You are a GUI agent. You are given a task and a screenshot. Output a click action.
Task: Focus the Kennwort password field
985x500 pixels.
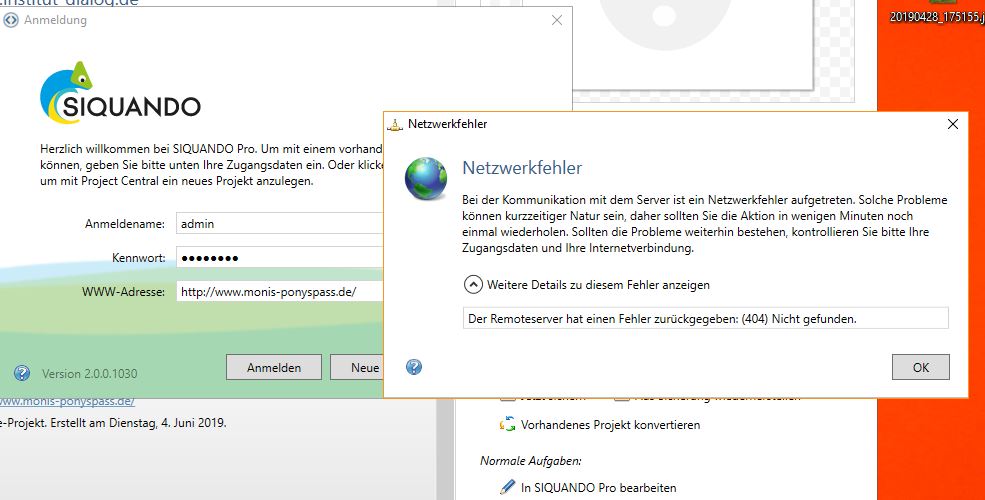[x=280, y=258]
